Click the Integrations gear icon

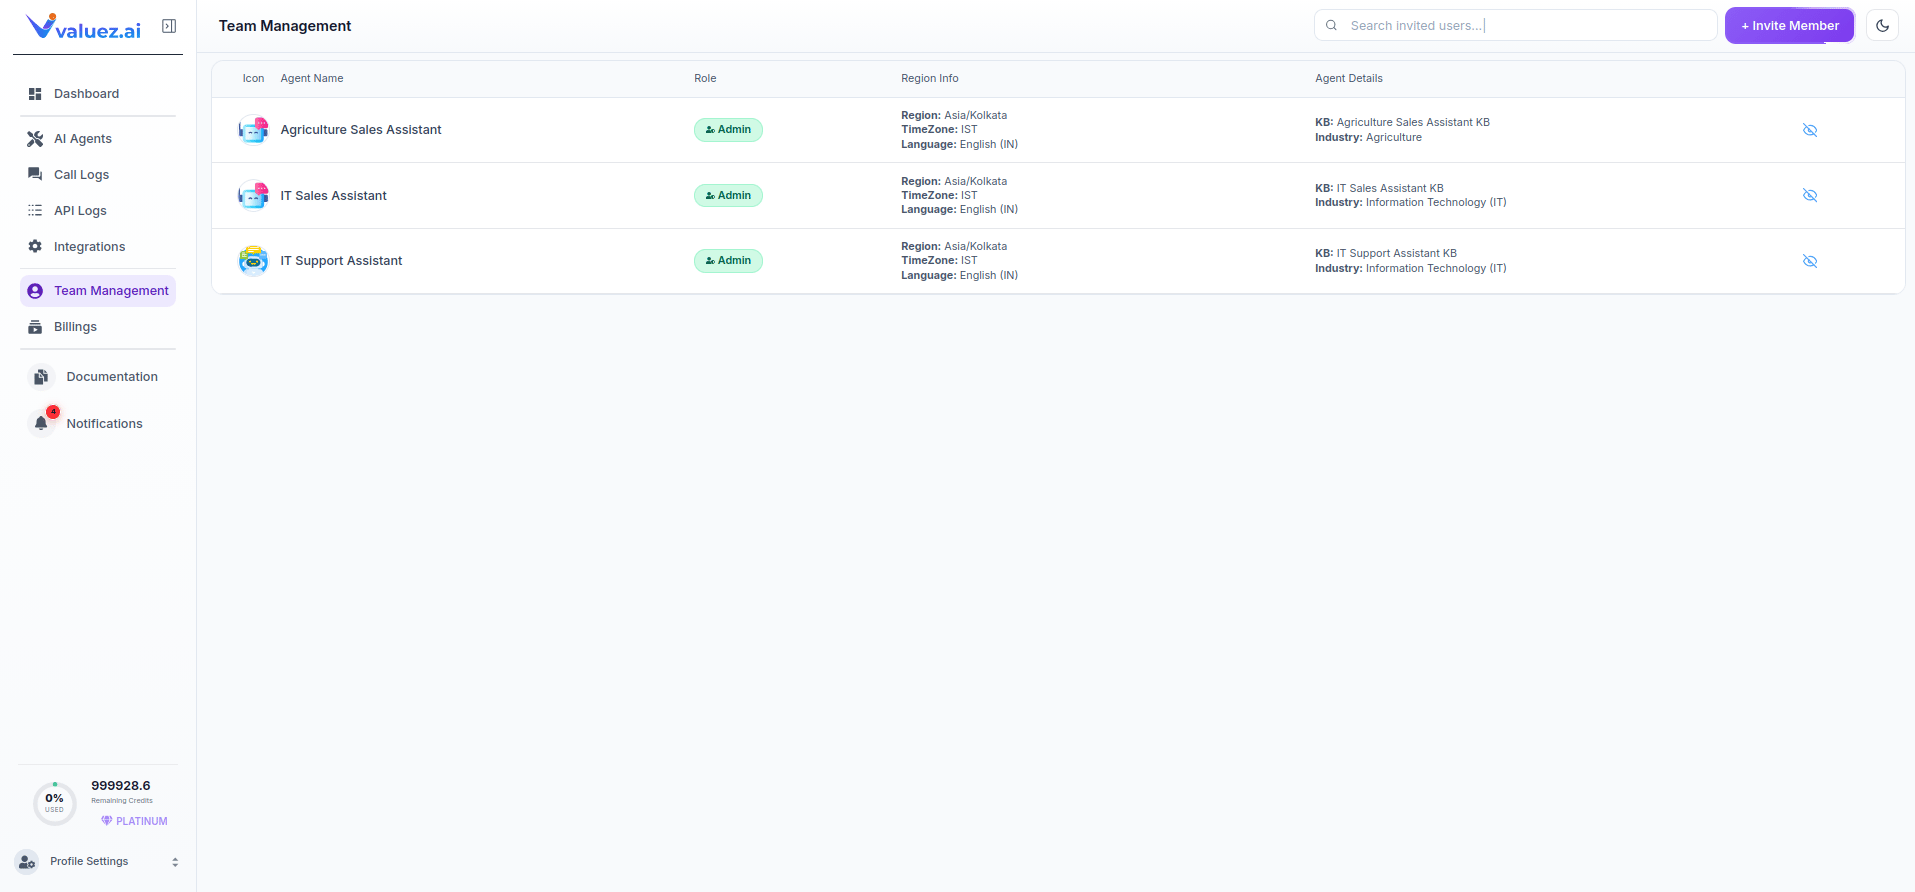(35, 247)
